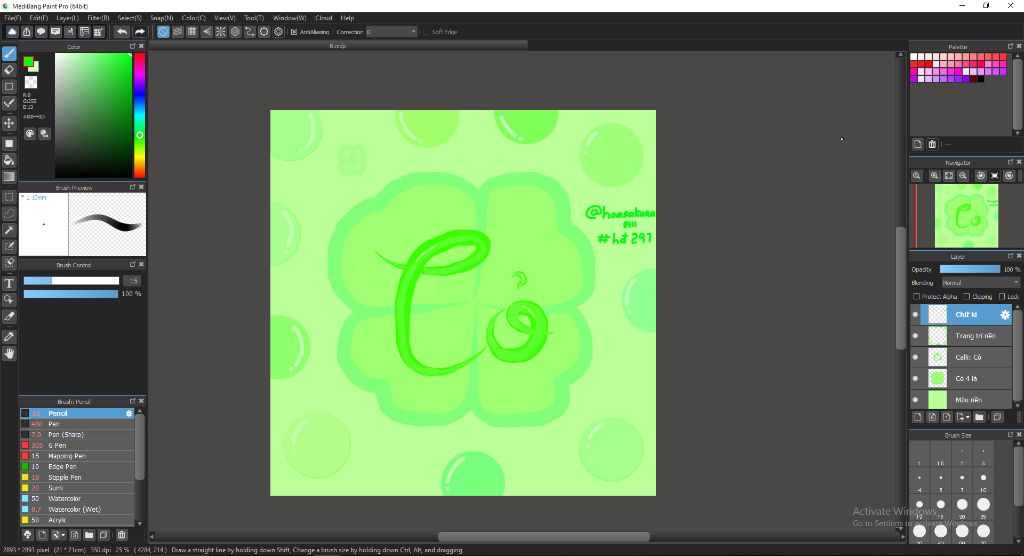Viewport: 1024px width, 556px height.
Task: Toggle the layer Lock checkbox
Action: point(1002,297)
